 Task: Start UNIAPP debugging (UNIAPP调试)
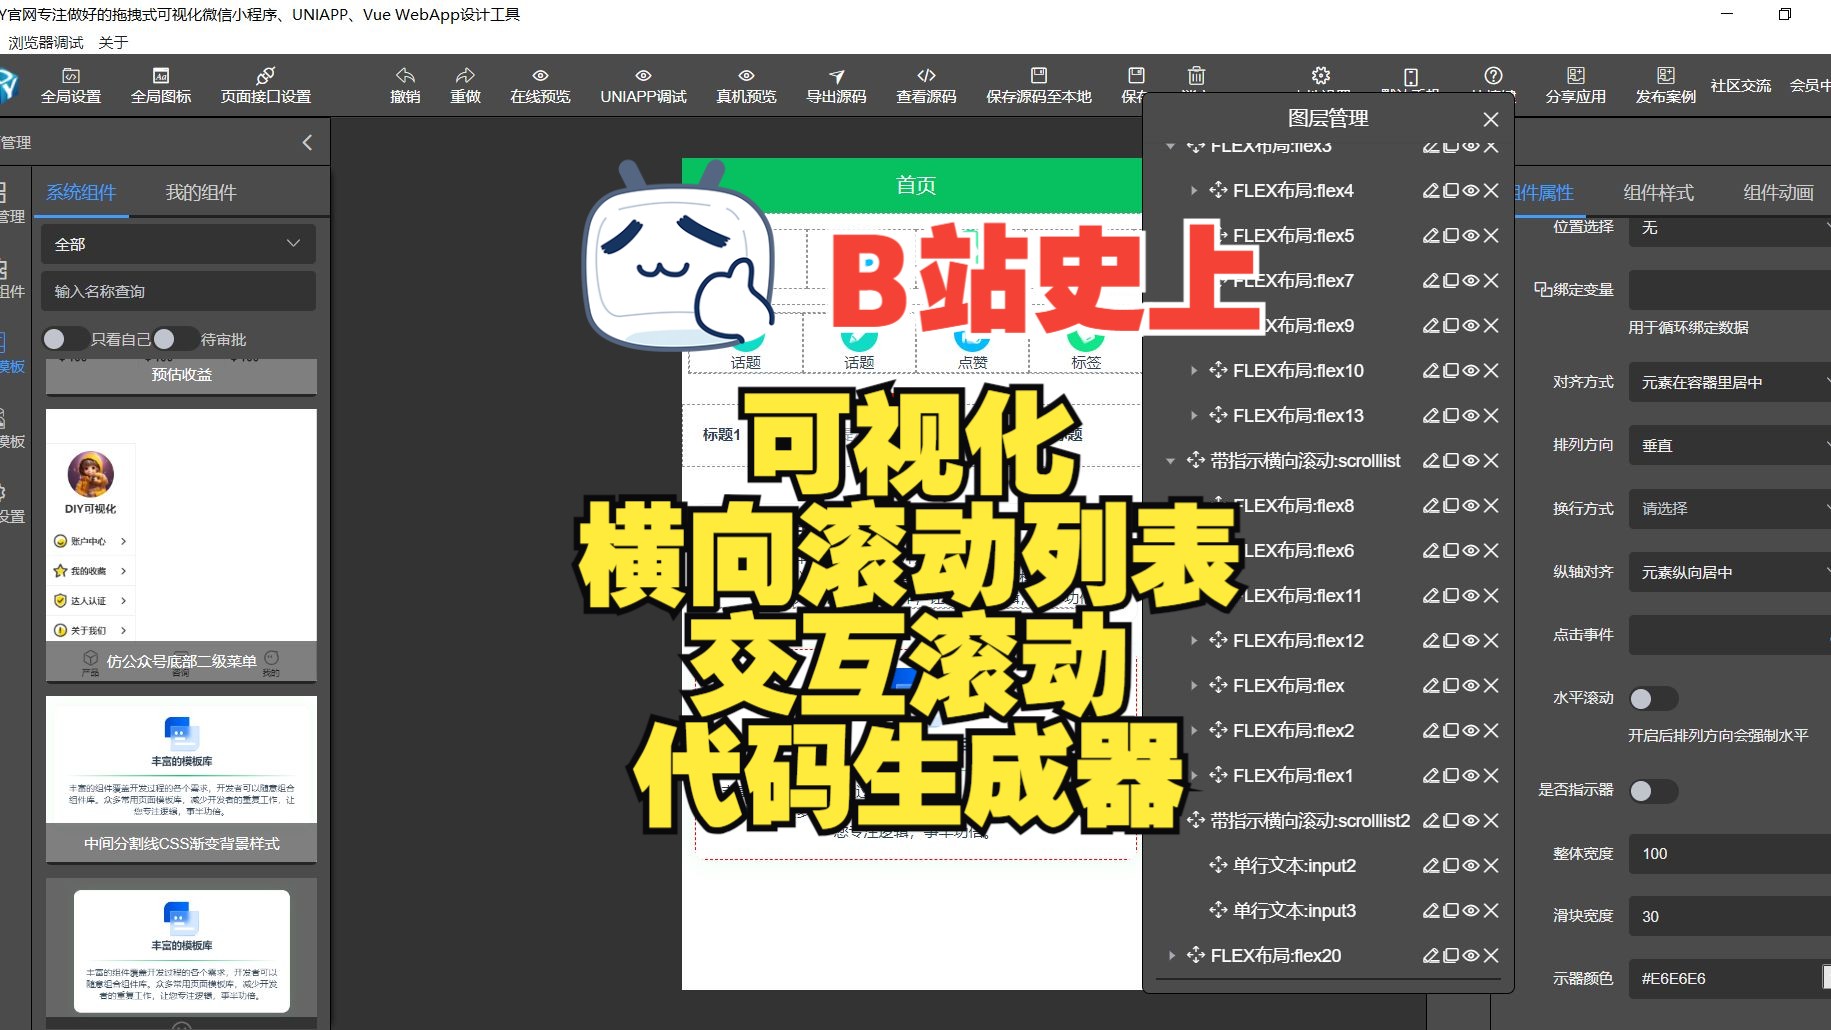[x=643, y=84]
